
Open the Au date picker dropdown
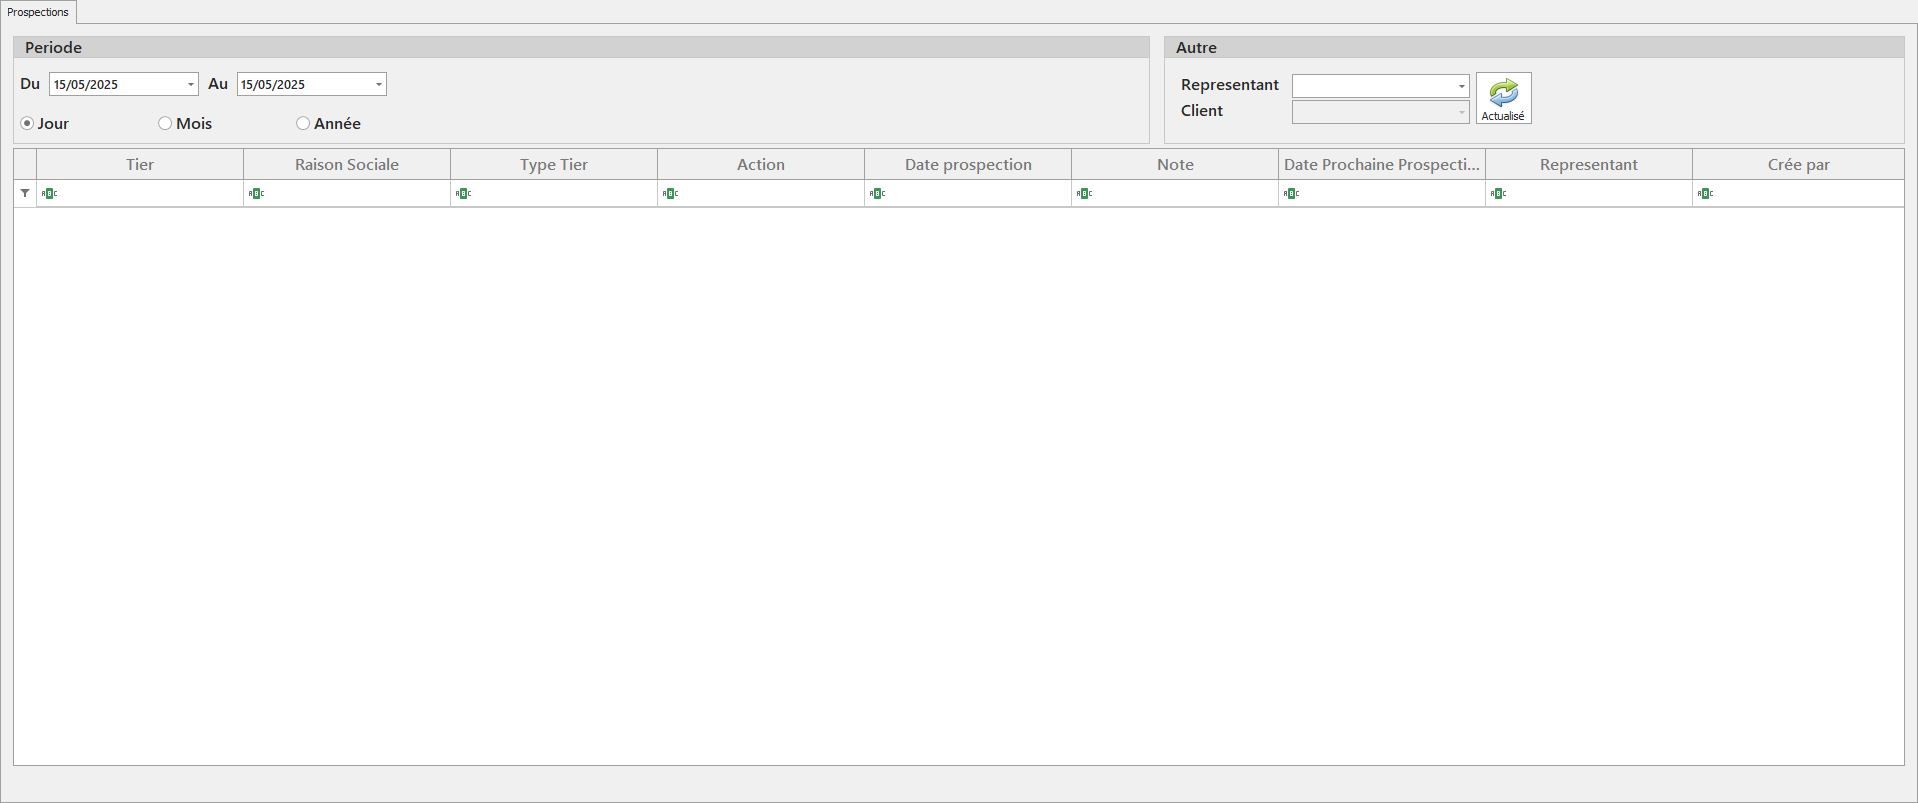tap(378, 85)
